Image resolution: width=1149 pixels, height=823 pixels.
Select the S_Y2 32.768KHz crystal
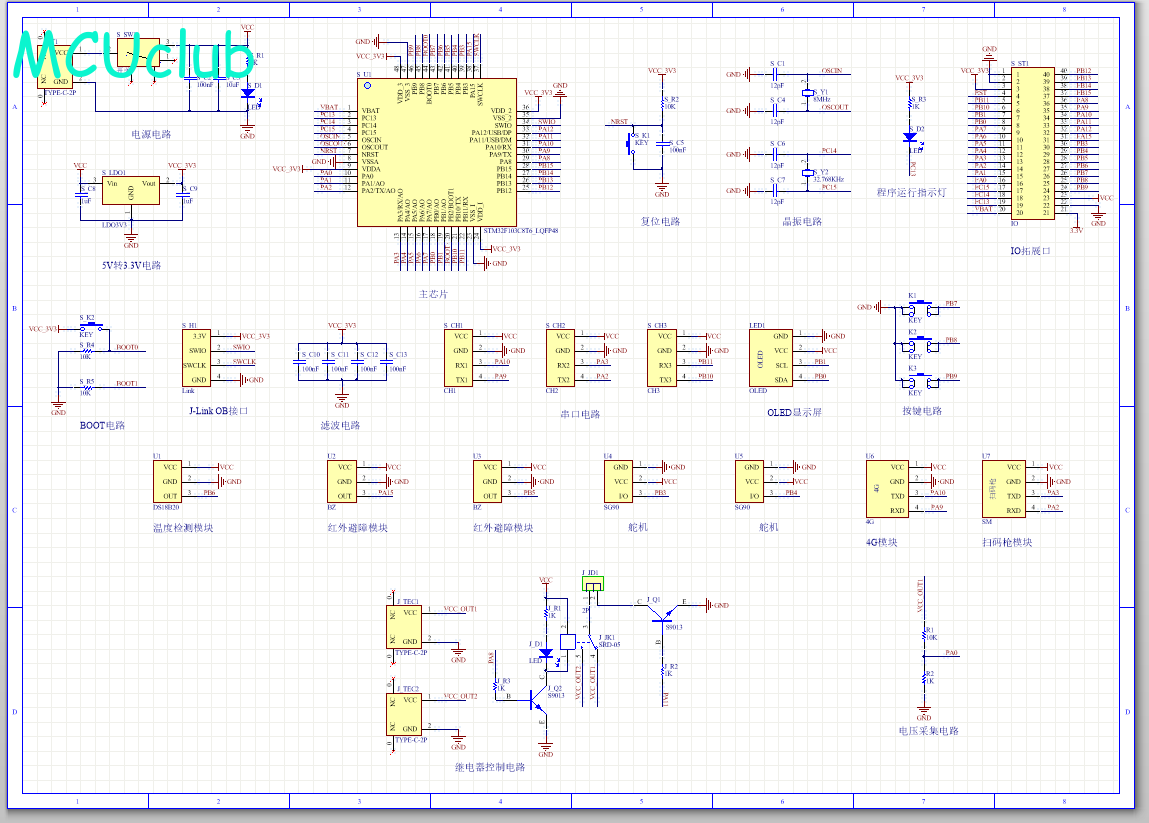[x=808, y=173]
